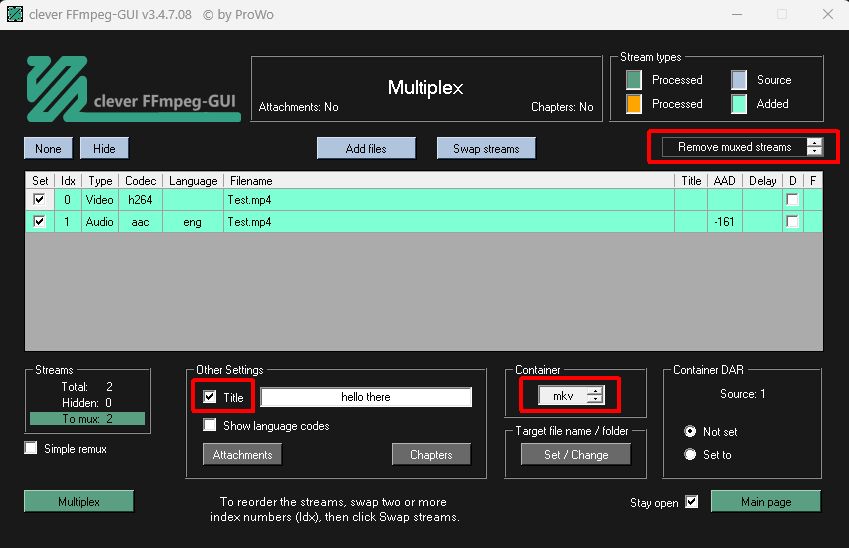Click the blue Source color swatch
The width and height of the screenshot is (849, 548).
739,80
